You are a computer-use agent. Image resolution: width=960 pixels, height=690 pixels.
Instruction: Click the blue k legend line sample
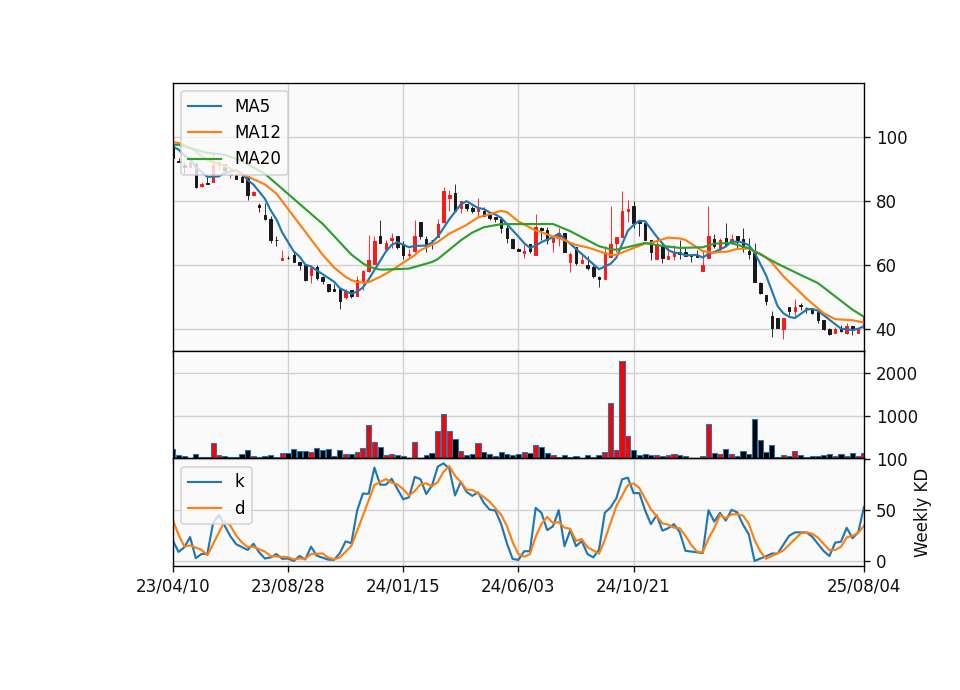(x=204, y=482)
